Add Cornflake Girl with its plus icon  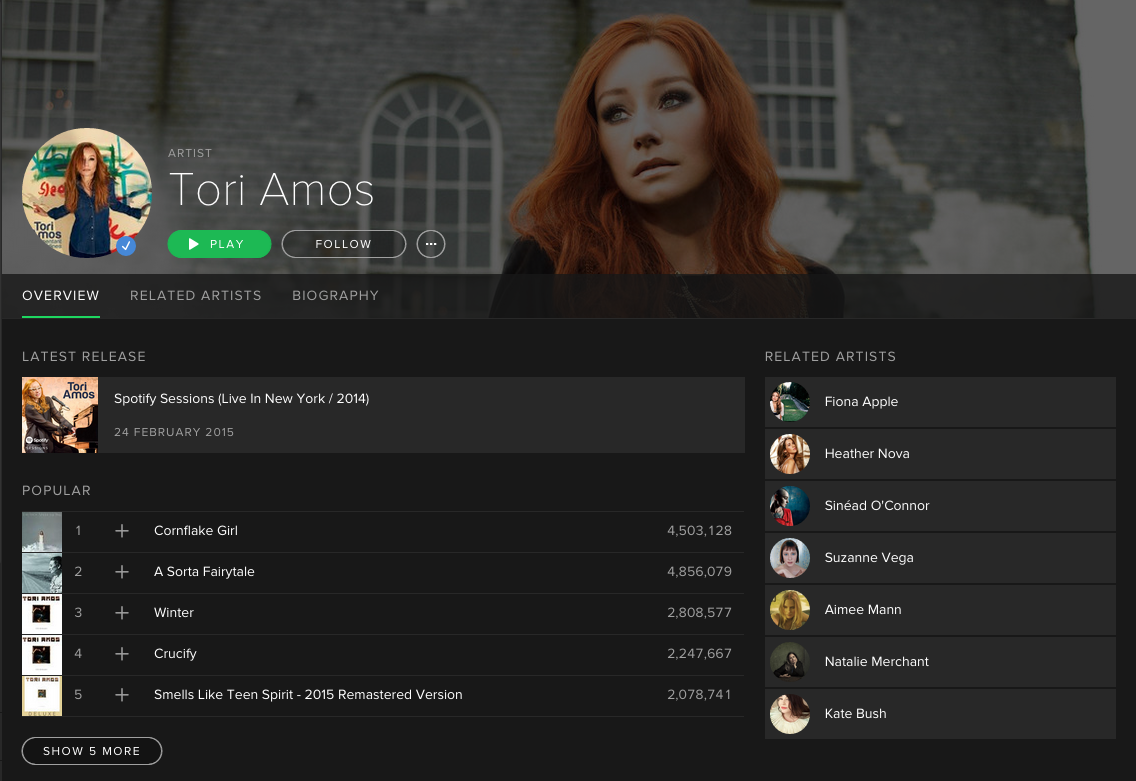coord(122,531)
